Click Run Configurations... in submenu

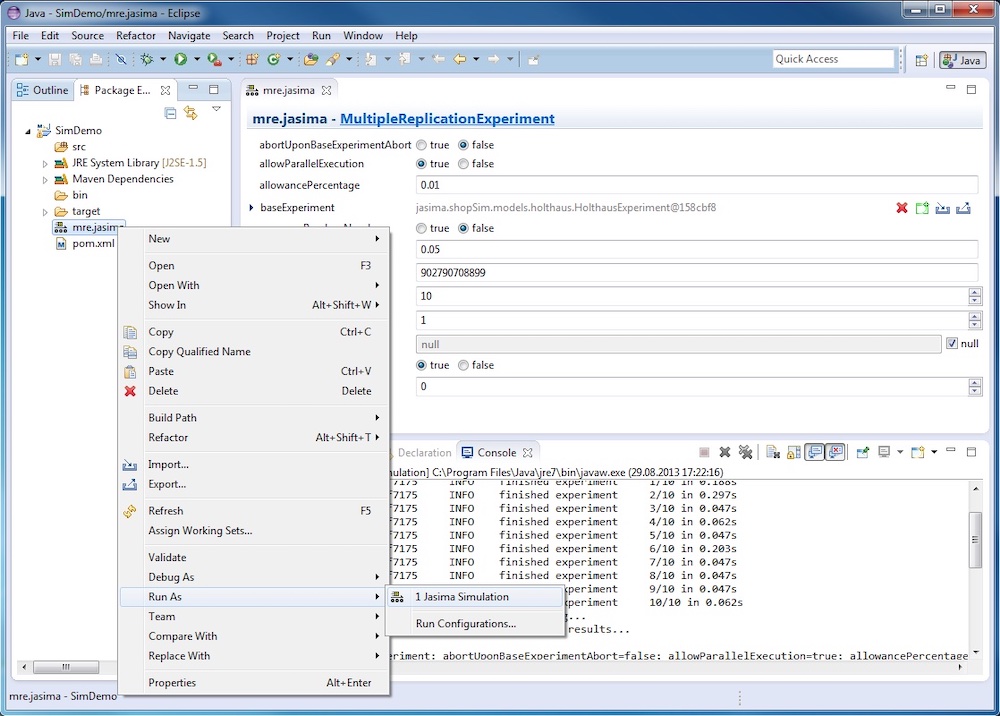click(x=475, y=624)
